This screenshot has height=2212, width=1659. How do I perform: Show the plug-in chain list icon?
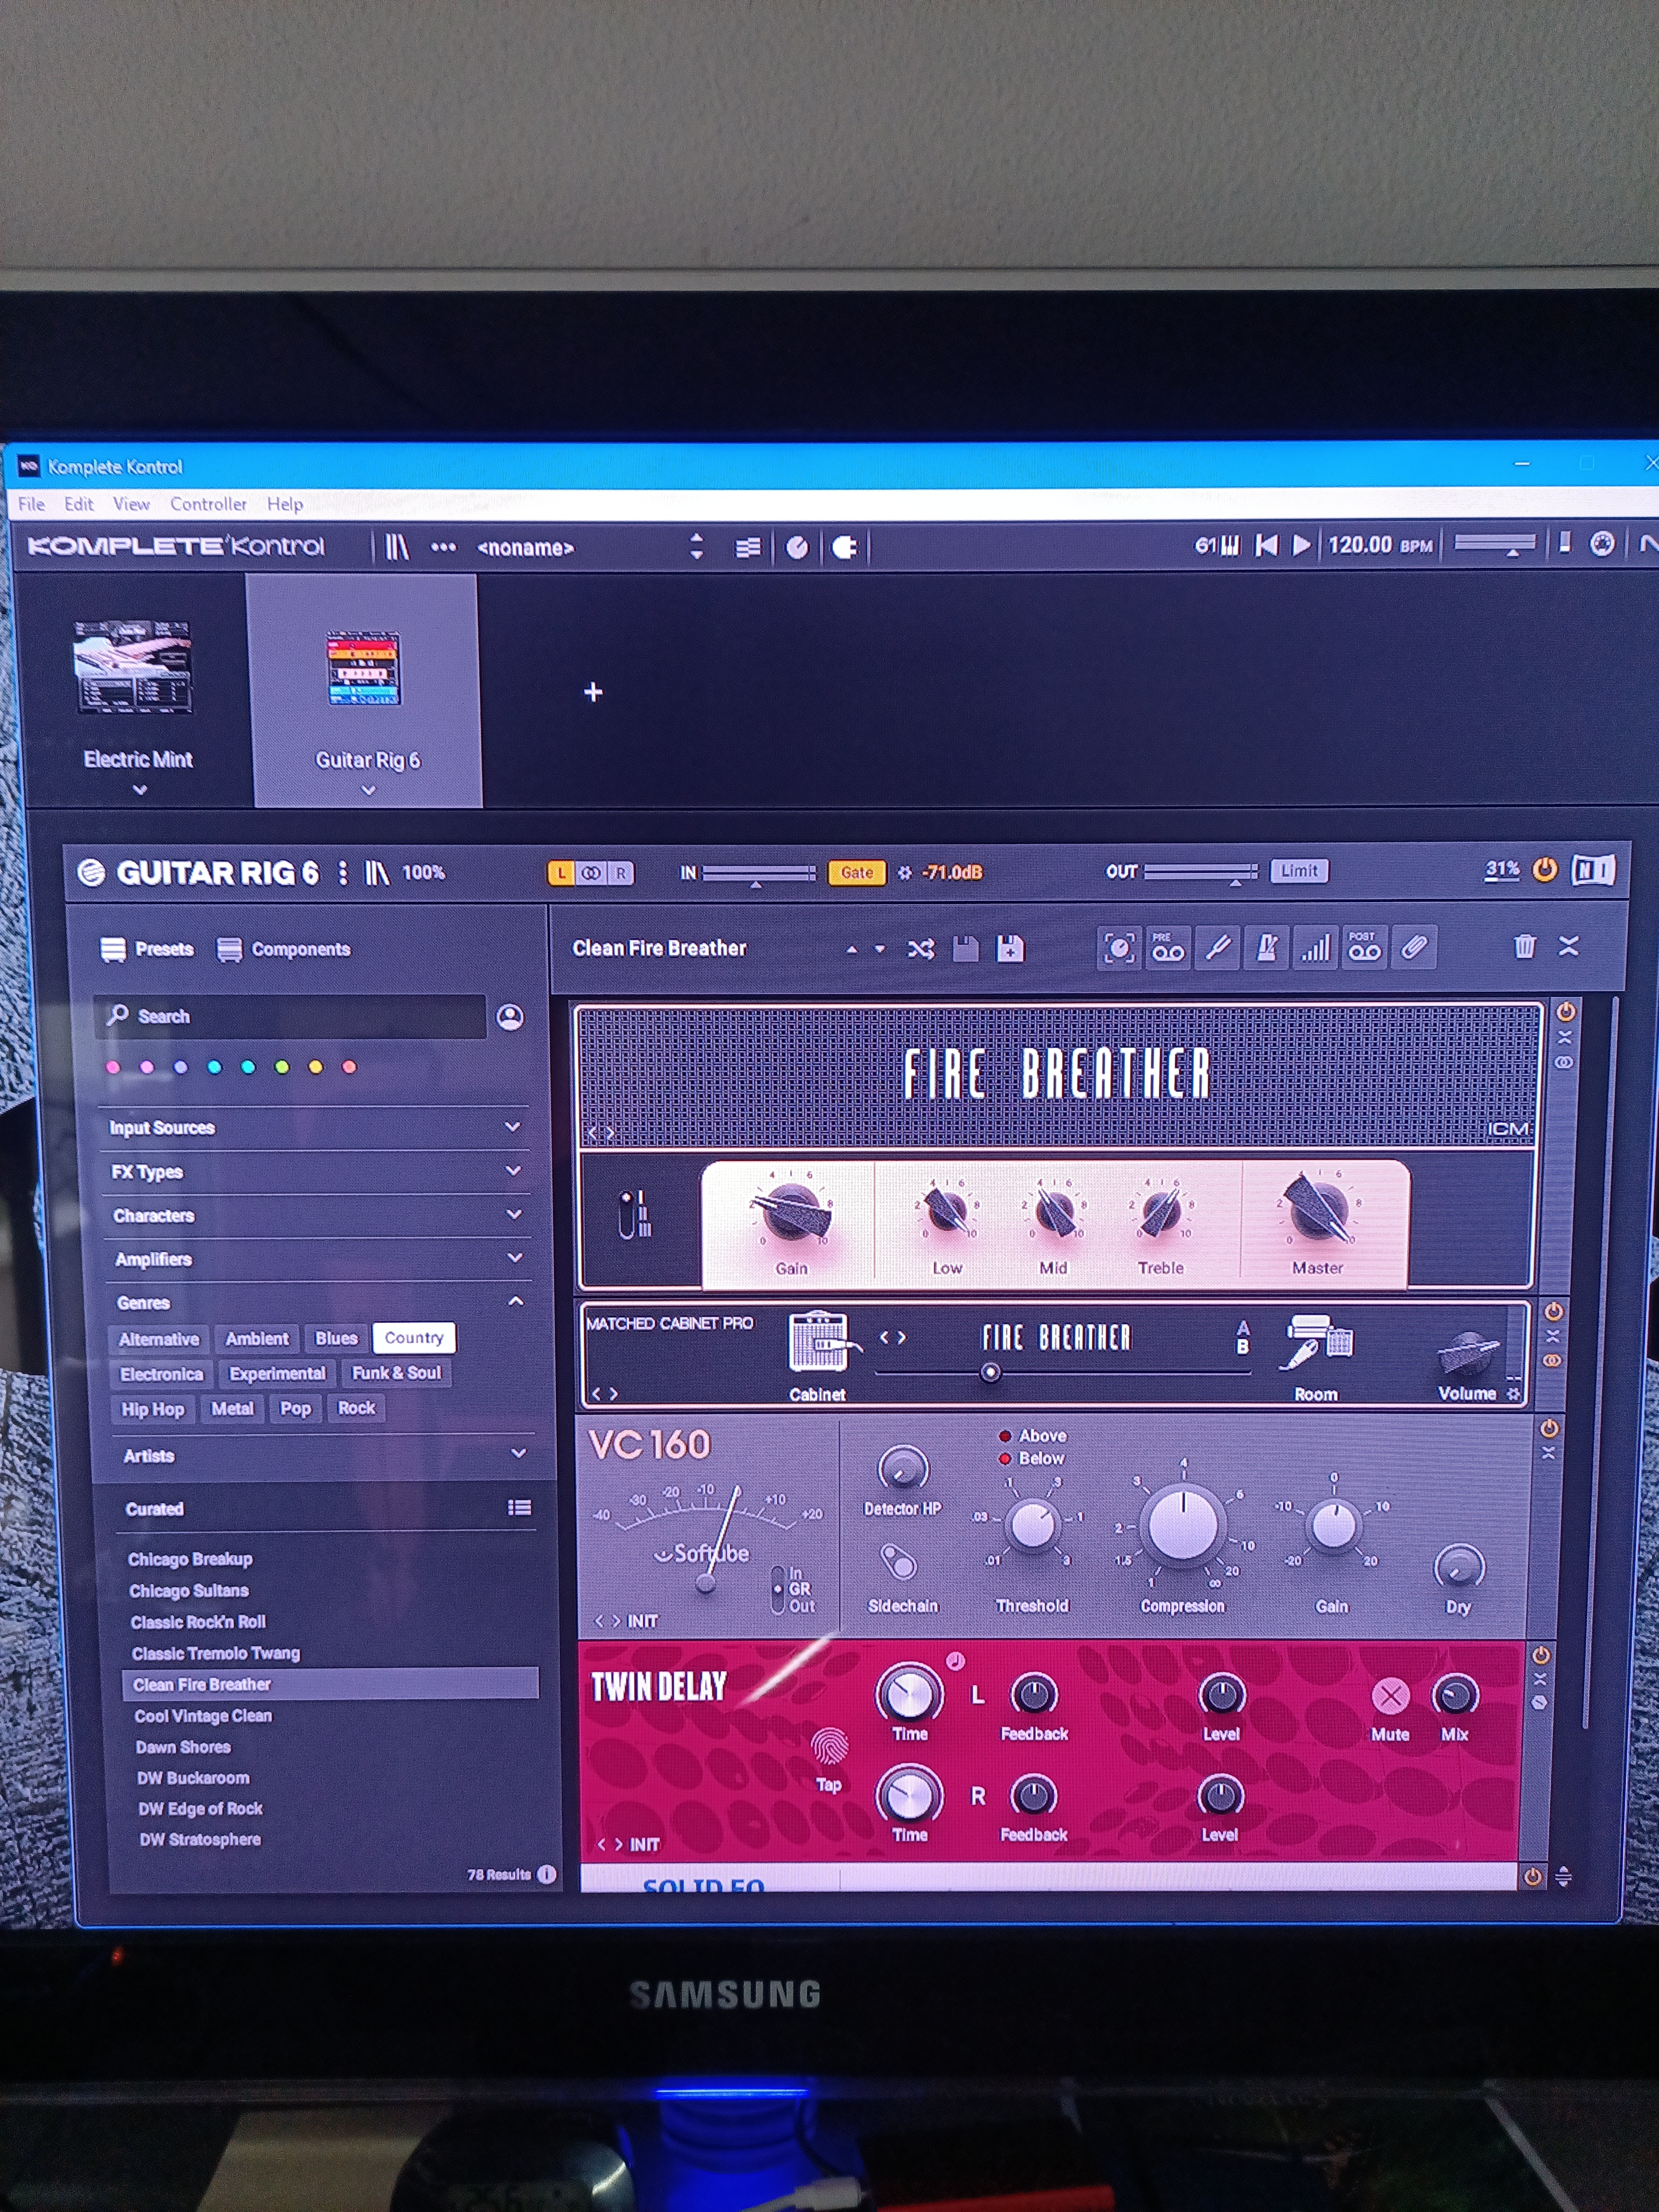(747, 548)
